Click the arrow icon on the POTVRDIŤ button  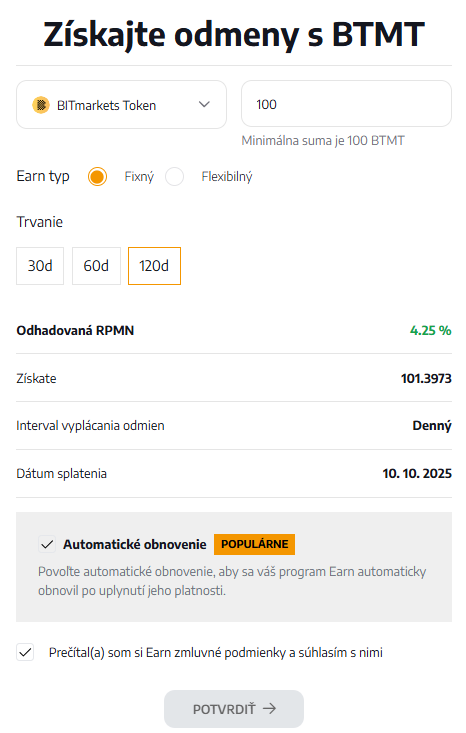tap(269, 709)
